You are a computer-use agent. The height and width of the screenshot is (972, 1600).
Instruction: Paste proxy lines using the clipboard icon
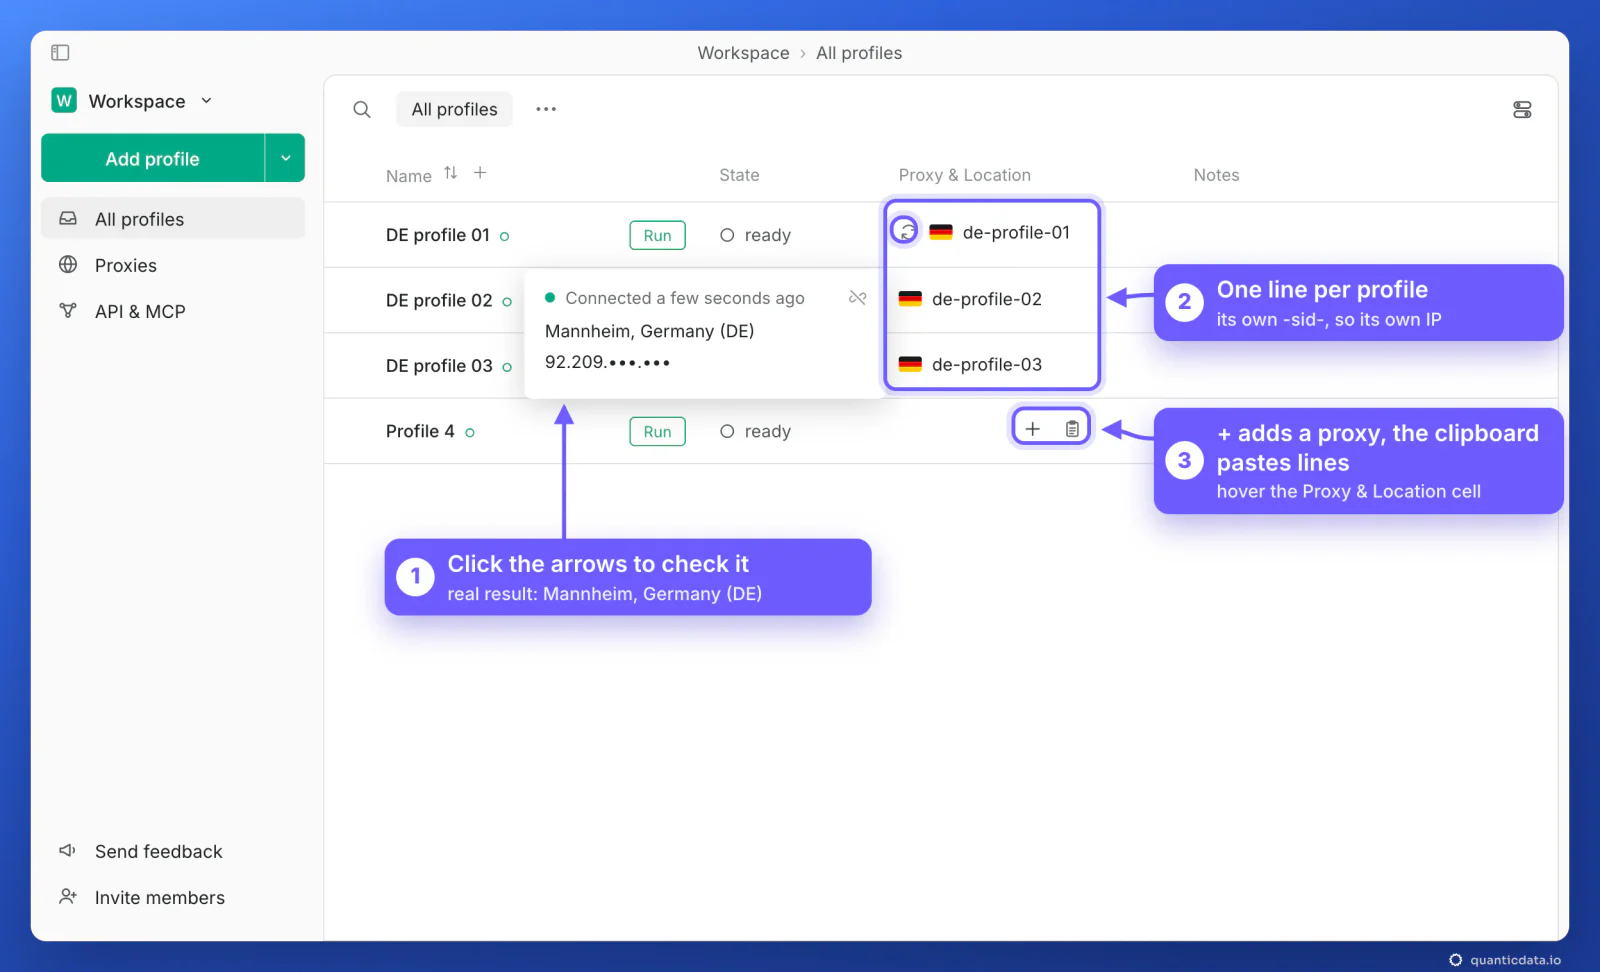(1072, 429)
